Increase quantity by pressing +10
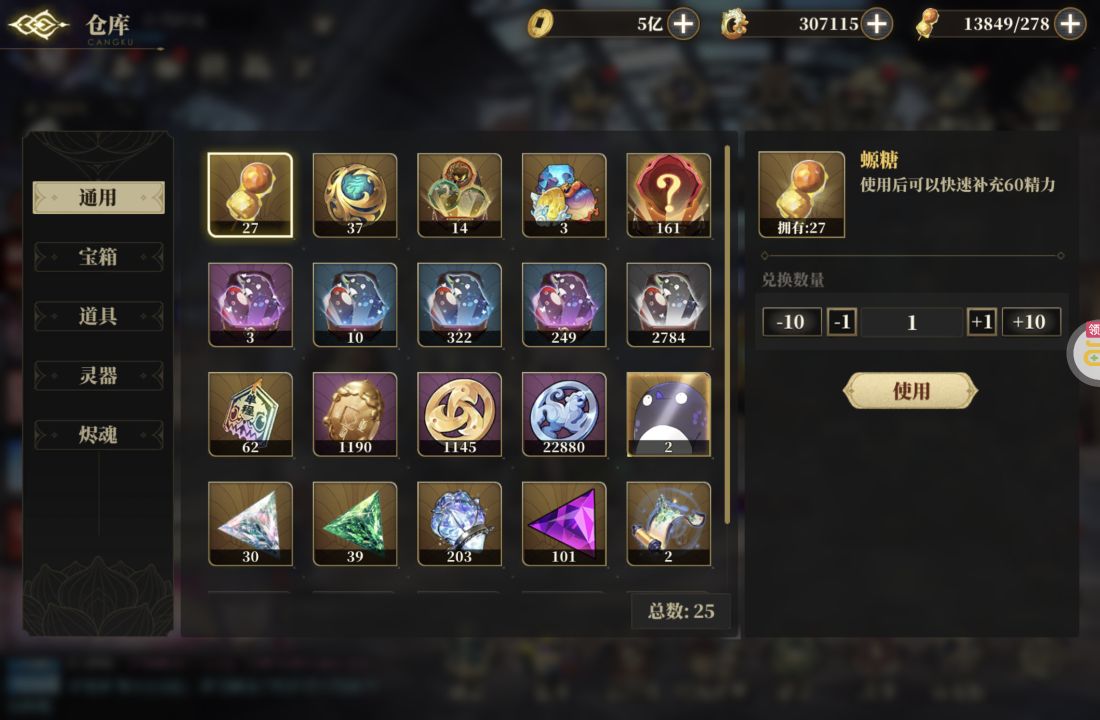The height and width of the screenshot is (720, 1100). [1031, 322]
